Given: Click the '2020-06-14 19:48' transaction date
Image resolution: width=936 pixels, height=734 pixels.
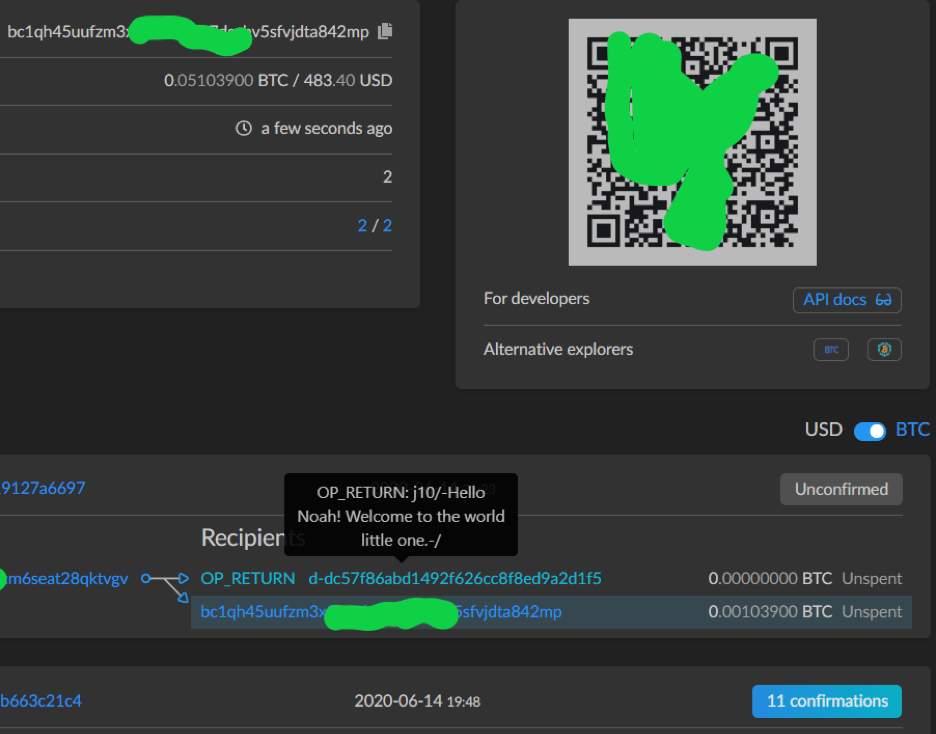Looking at the screenshot, I should coord(417,701).
